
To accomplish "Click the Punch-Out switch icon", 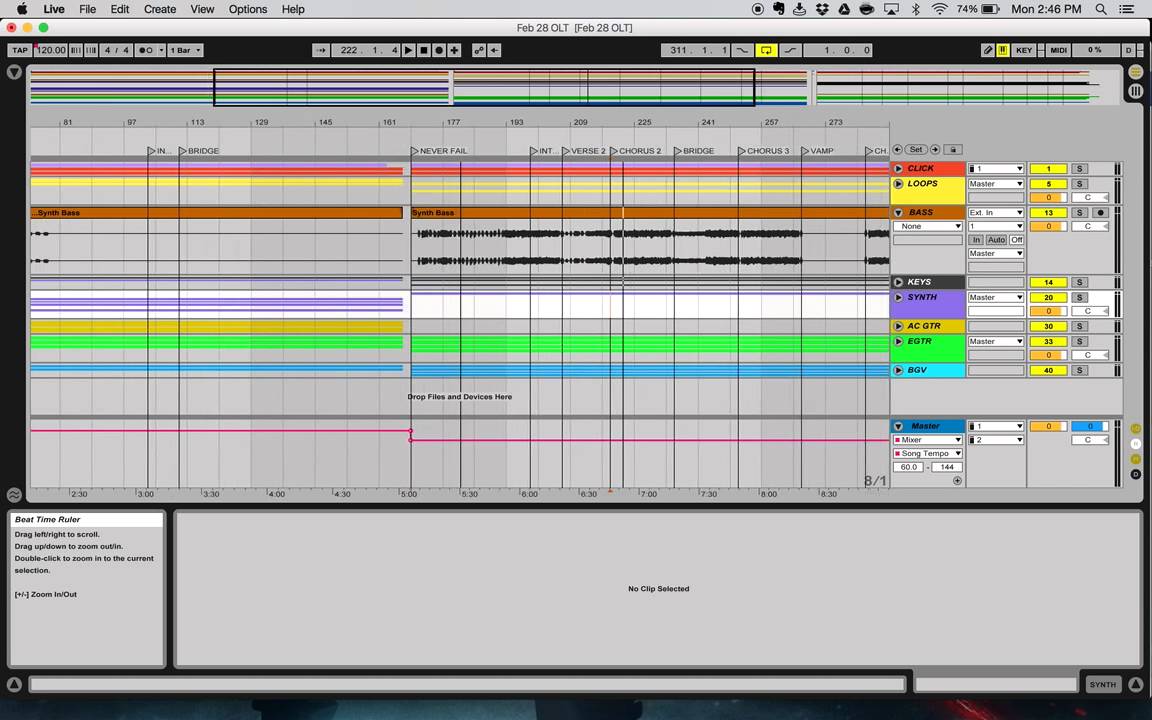I will click(x=790, y=50).
